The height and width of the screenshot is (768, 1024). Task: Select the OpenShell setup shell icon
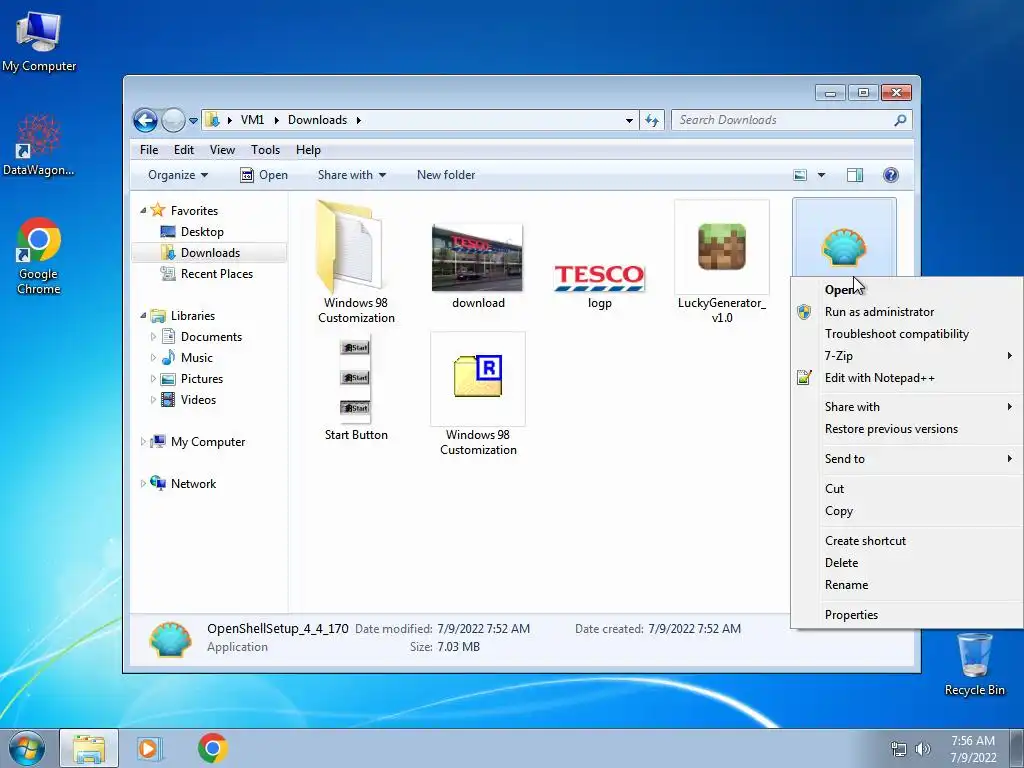(844, 248)
